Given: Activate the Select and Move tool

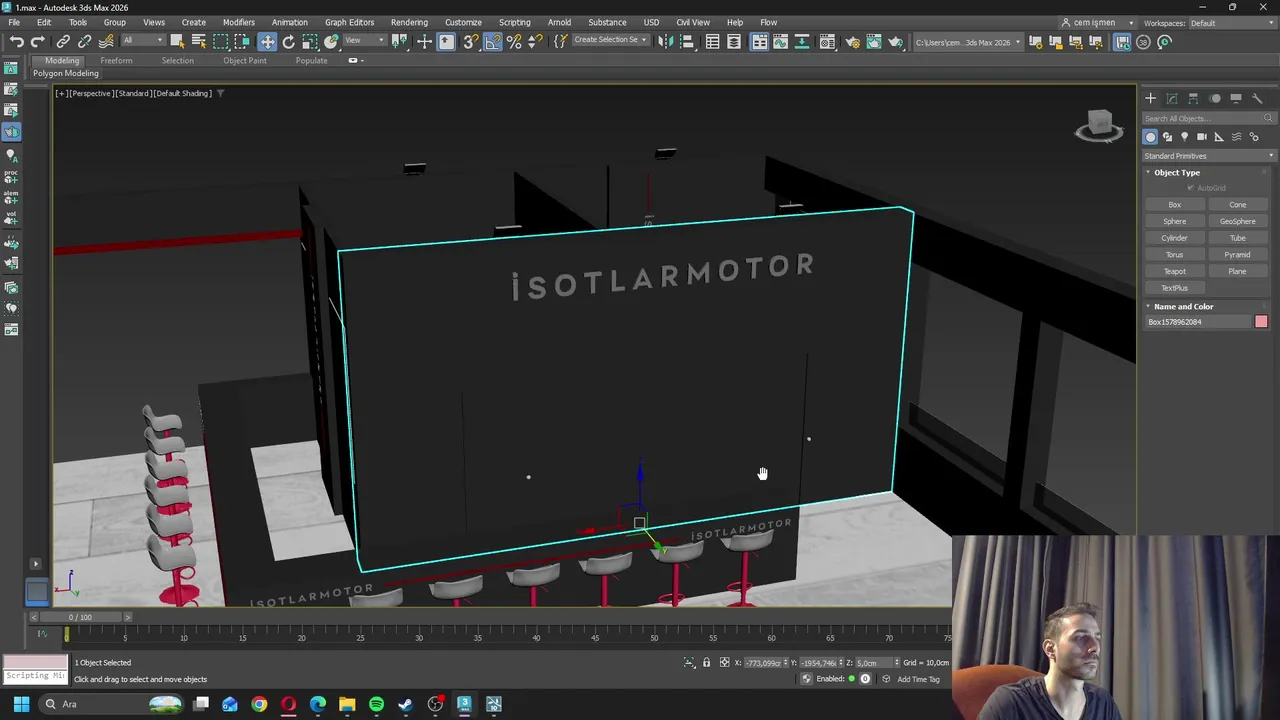Looking at the screenshot, I should pos(267,42).
